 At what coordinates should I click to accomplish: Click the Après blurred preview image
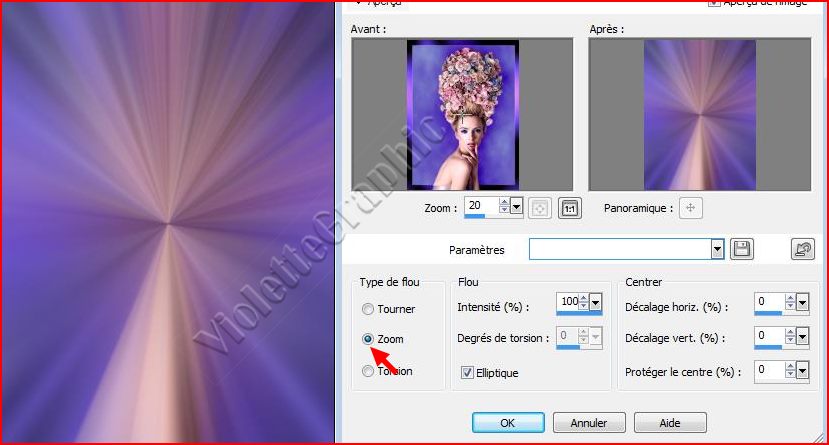pyautogui.click(x=699, y=115)
